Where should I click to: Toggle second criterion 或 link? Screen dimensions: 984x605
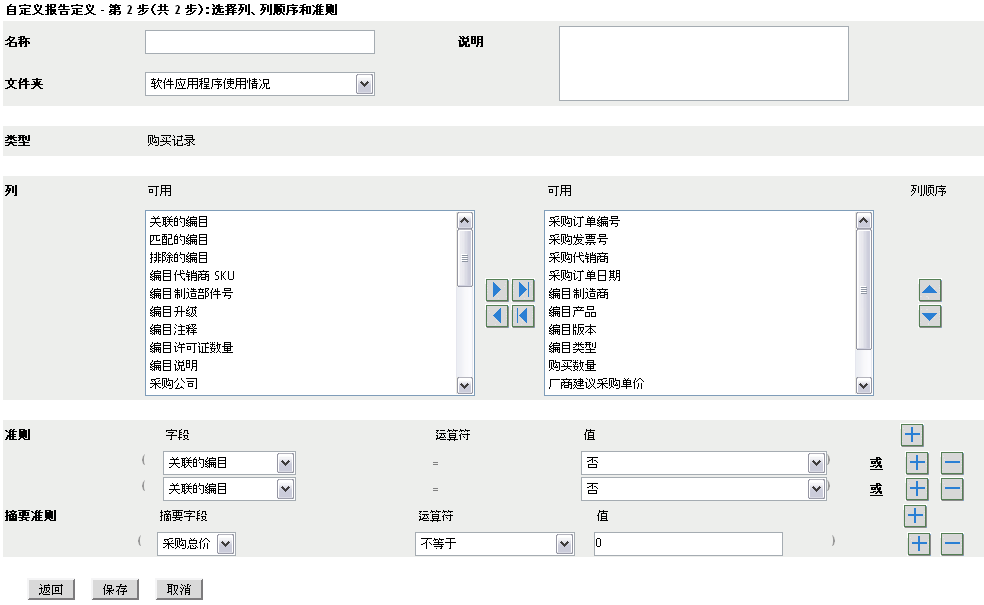tap(876, 489)
